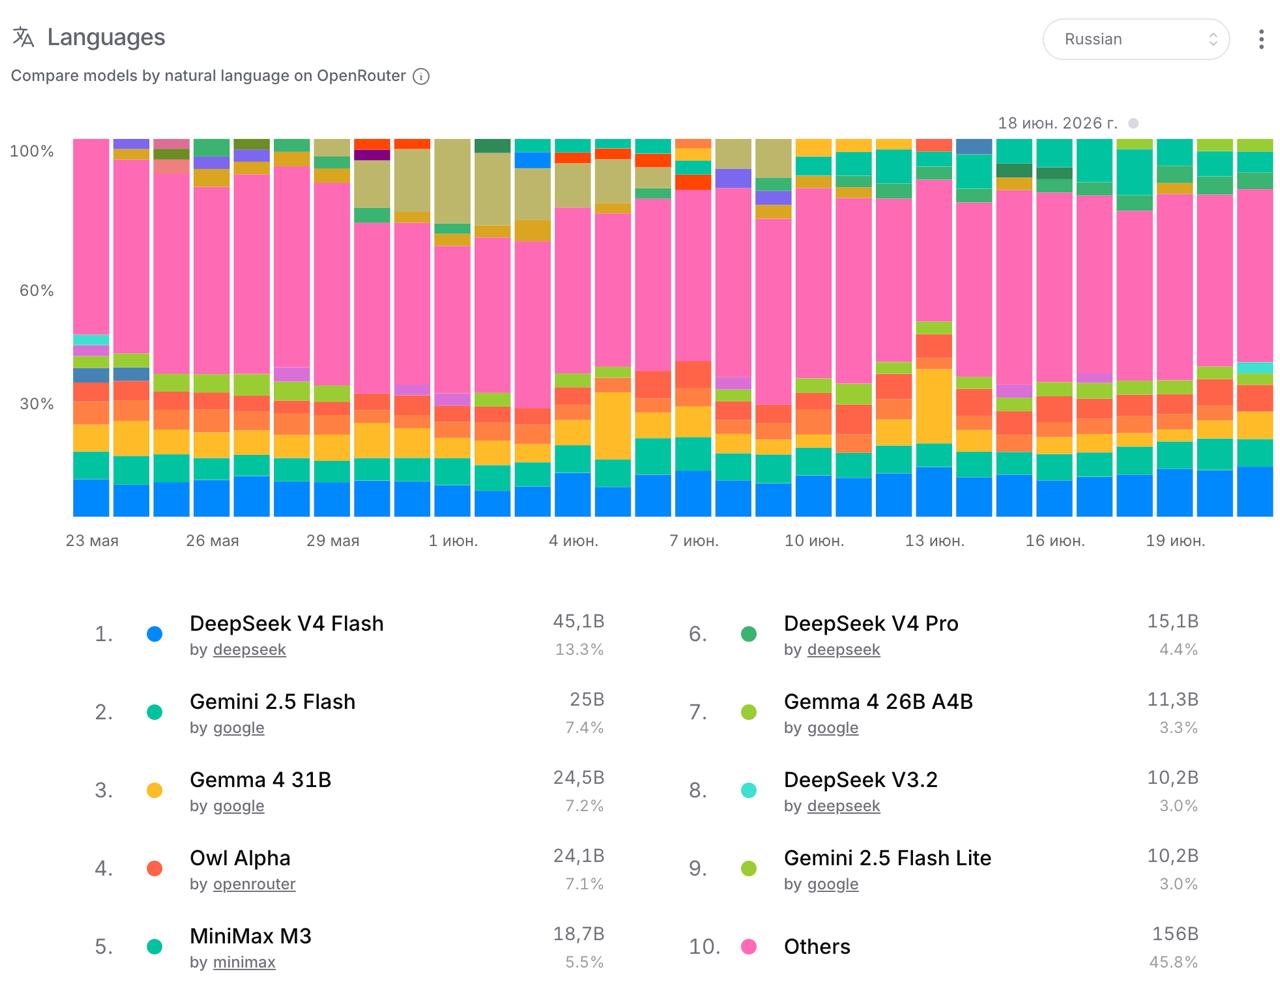Open the google link under Gemma 4 31B
This screenshot has height=997, width=1280.
pyautogui.click(x=239, y=806)
